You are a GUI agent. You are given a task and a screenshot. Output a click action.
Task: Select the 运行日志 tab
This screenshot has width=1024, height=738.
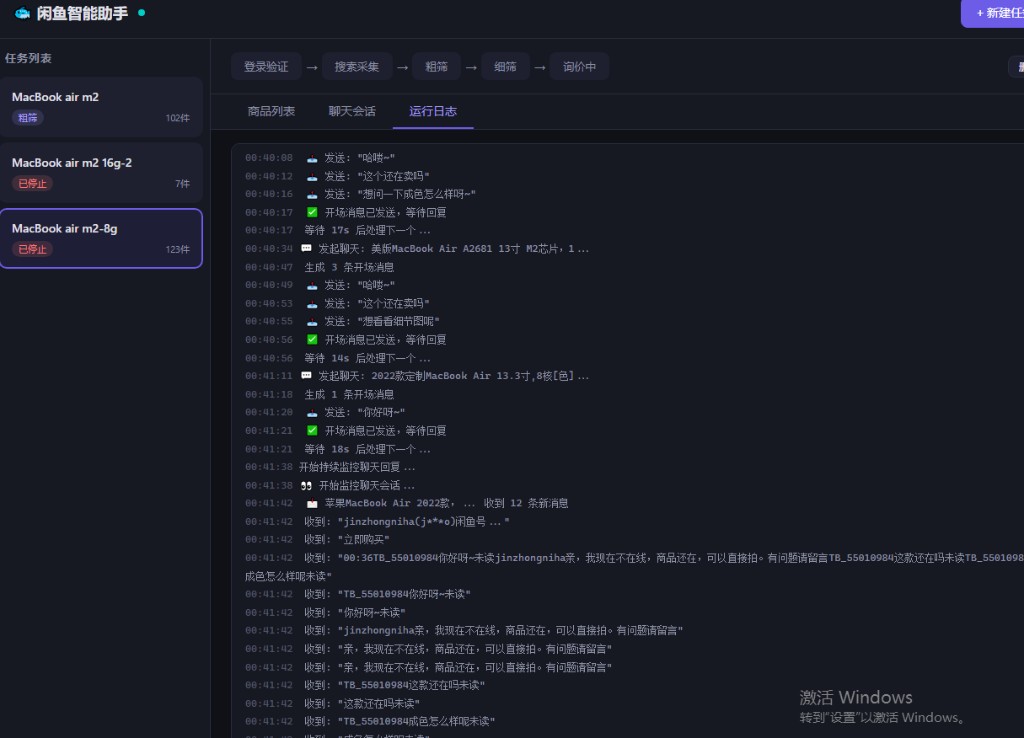[x=433, y=111]
